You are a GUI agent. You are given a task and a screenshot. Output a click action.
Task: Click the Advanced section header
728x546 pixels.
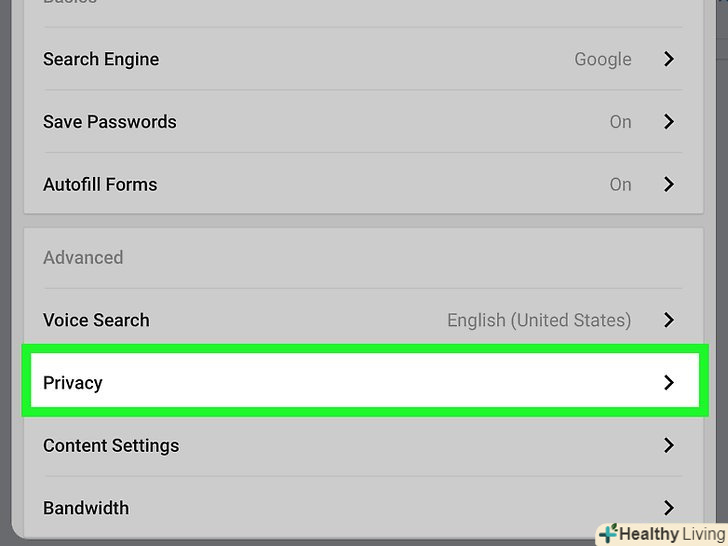83,258
